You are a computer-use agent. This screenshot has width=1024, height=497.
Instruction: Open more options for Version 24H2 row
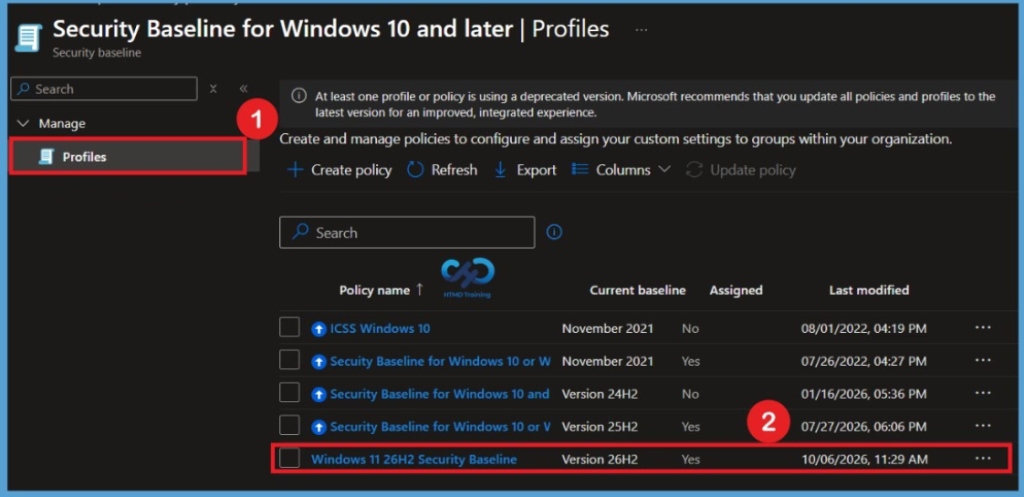coord(983,393)
